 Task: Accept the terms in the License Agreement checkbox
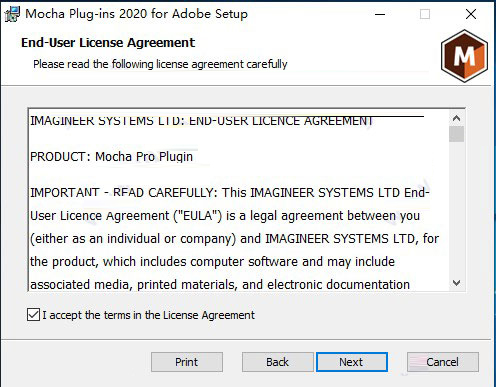click(x=33, y=315)
